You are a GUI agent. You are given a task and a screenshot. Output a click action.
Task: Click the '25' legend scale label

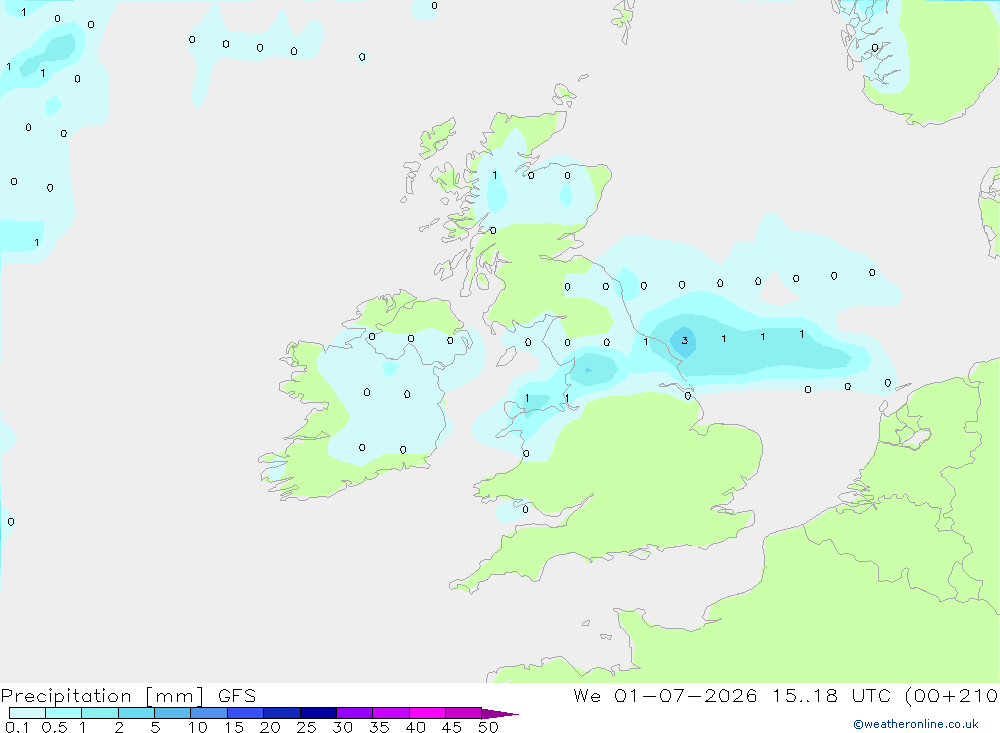306,727
